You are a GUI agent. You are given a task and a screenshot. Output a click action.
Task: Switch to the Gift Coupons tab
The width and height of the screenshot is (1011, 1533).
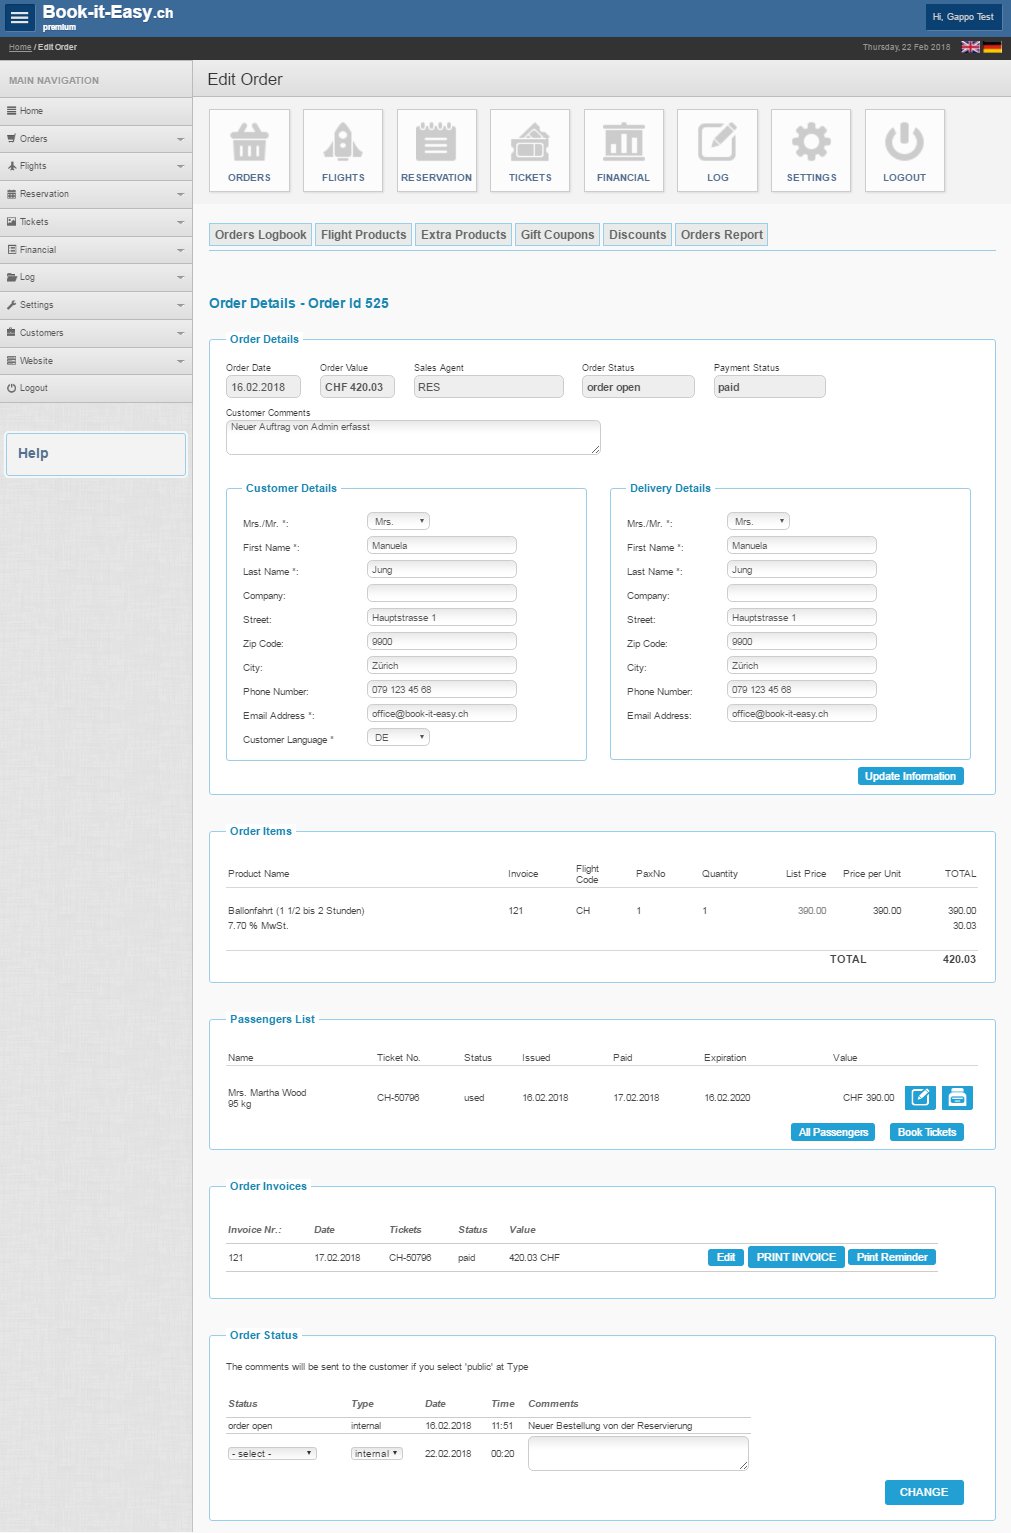pyautogui.click(x=557, y=235)
